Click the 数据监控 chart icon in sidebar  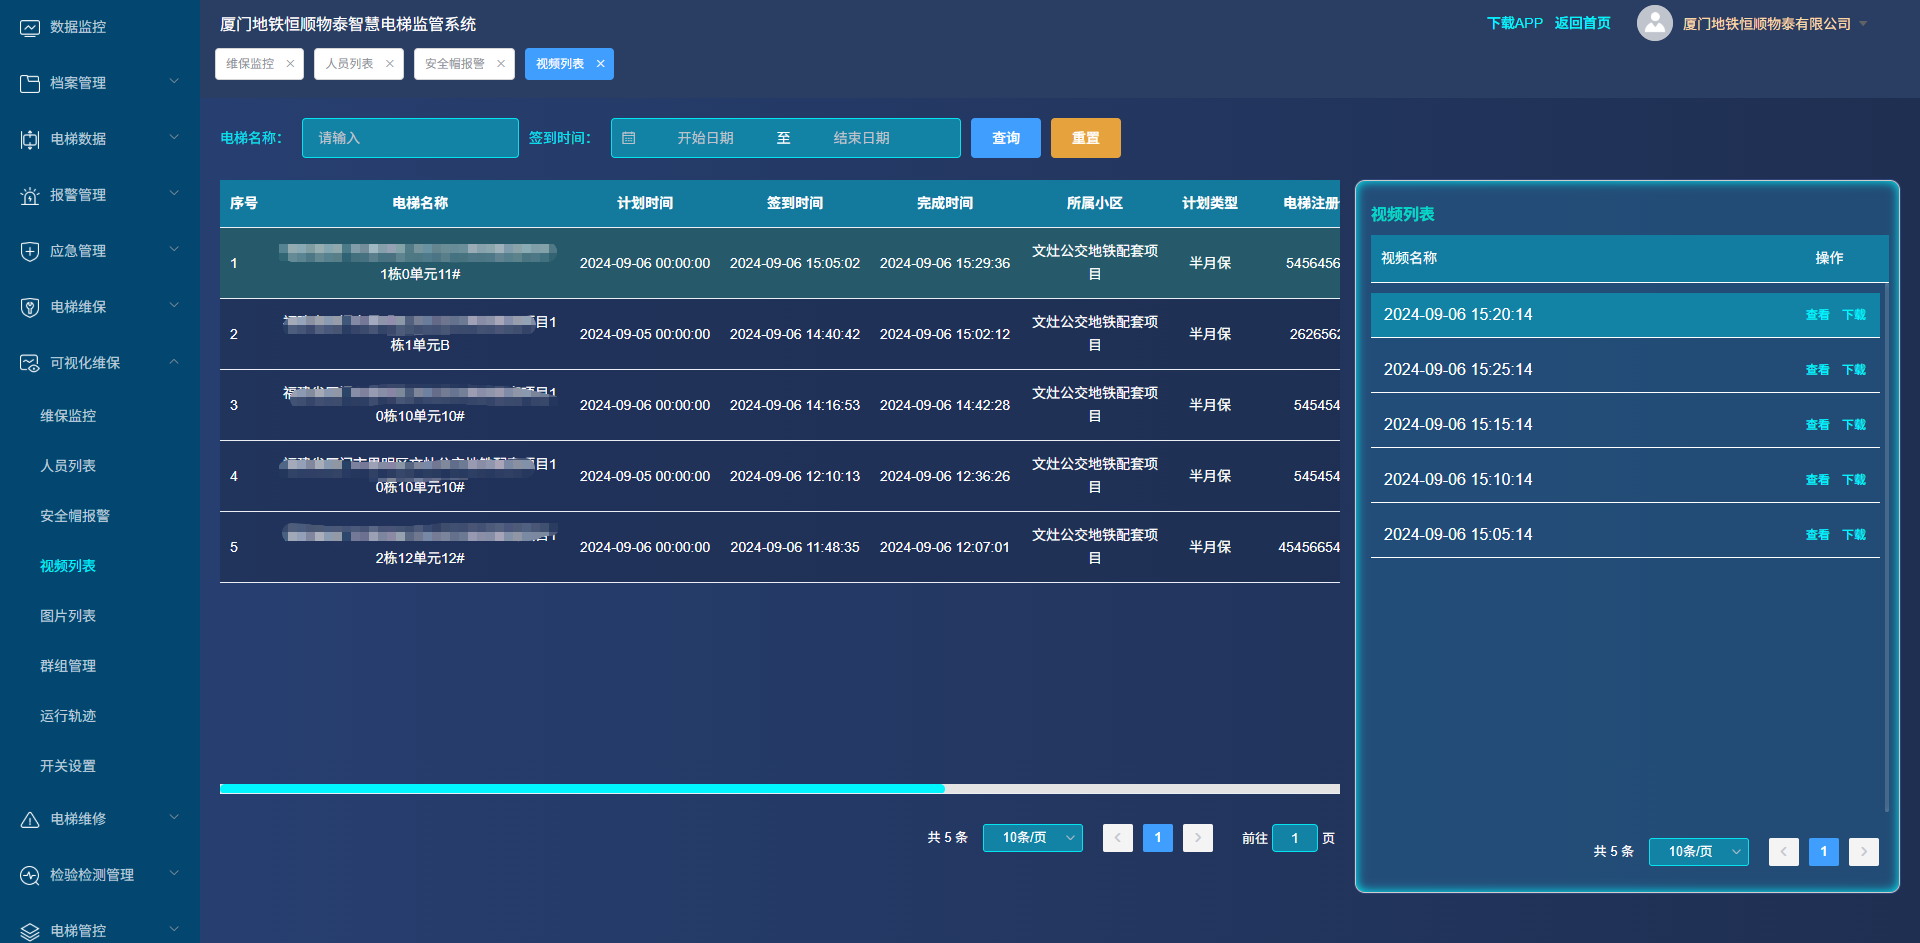tap(30, 28)
